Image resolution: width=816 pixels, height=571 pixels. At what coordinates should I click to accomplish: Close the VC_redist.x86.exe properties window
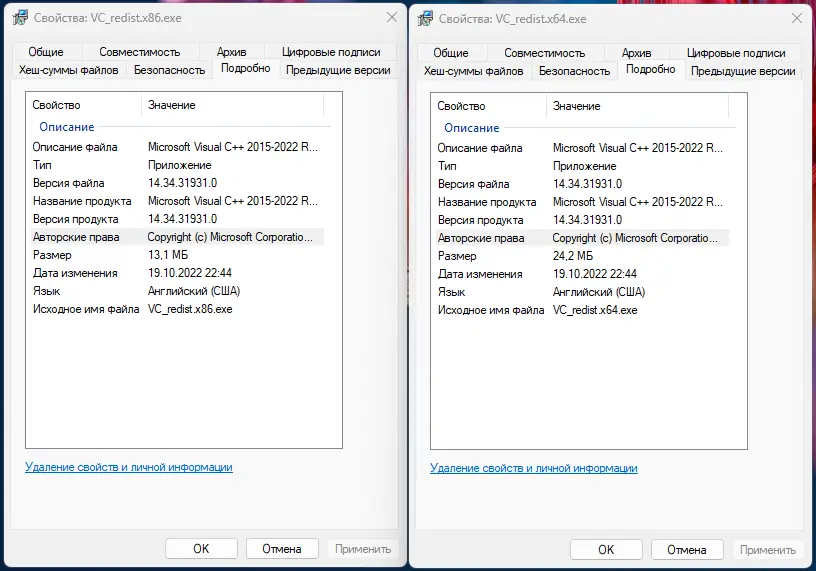(x=392, y=17)
